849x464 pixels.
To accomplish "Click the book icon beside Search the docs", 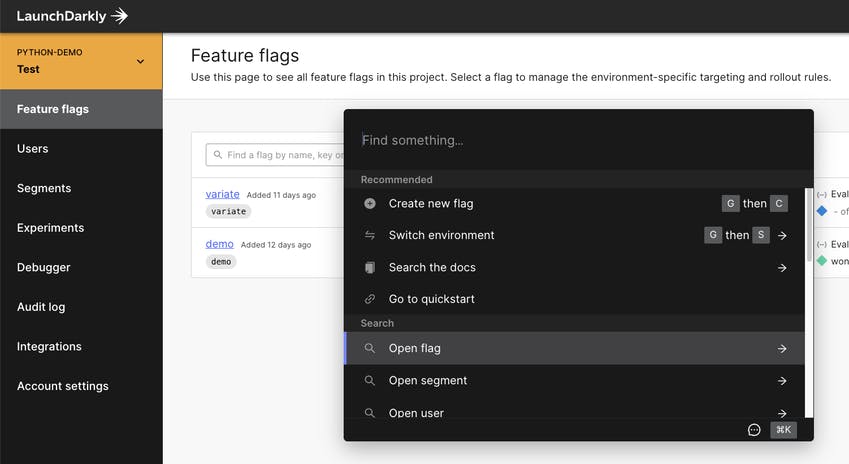I will [x=370, y=267].
